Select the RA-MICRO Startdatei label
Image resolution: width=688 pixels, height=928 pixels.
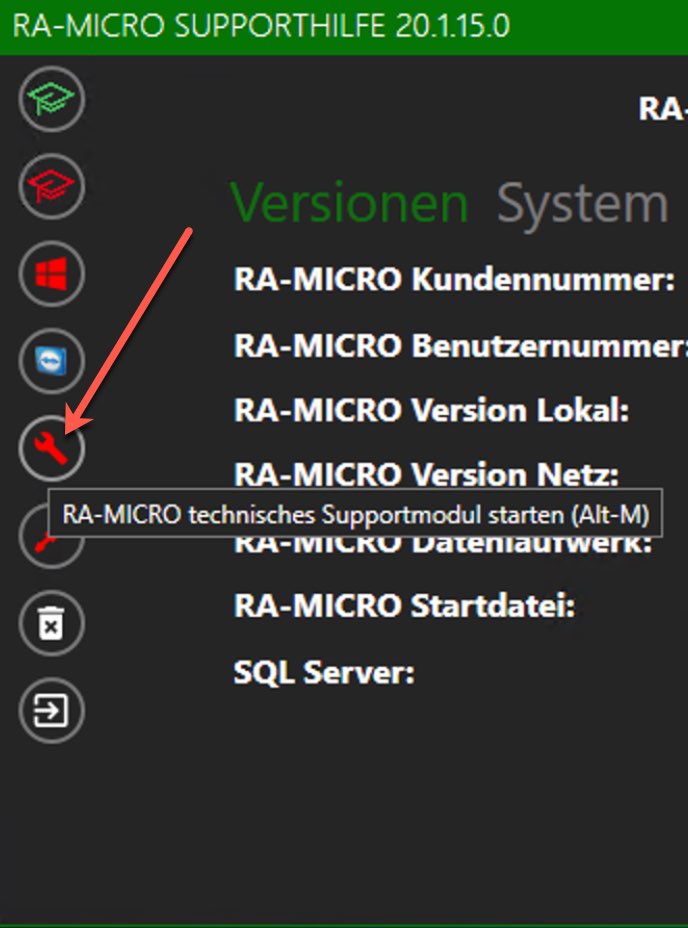pos(404,606)
